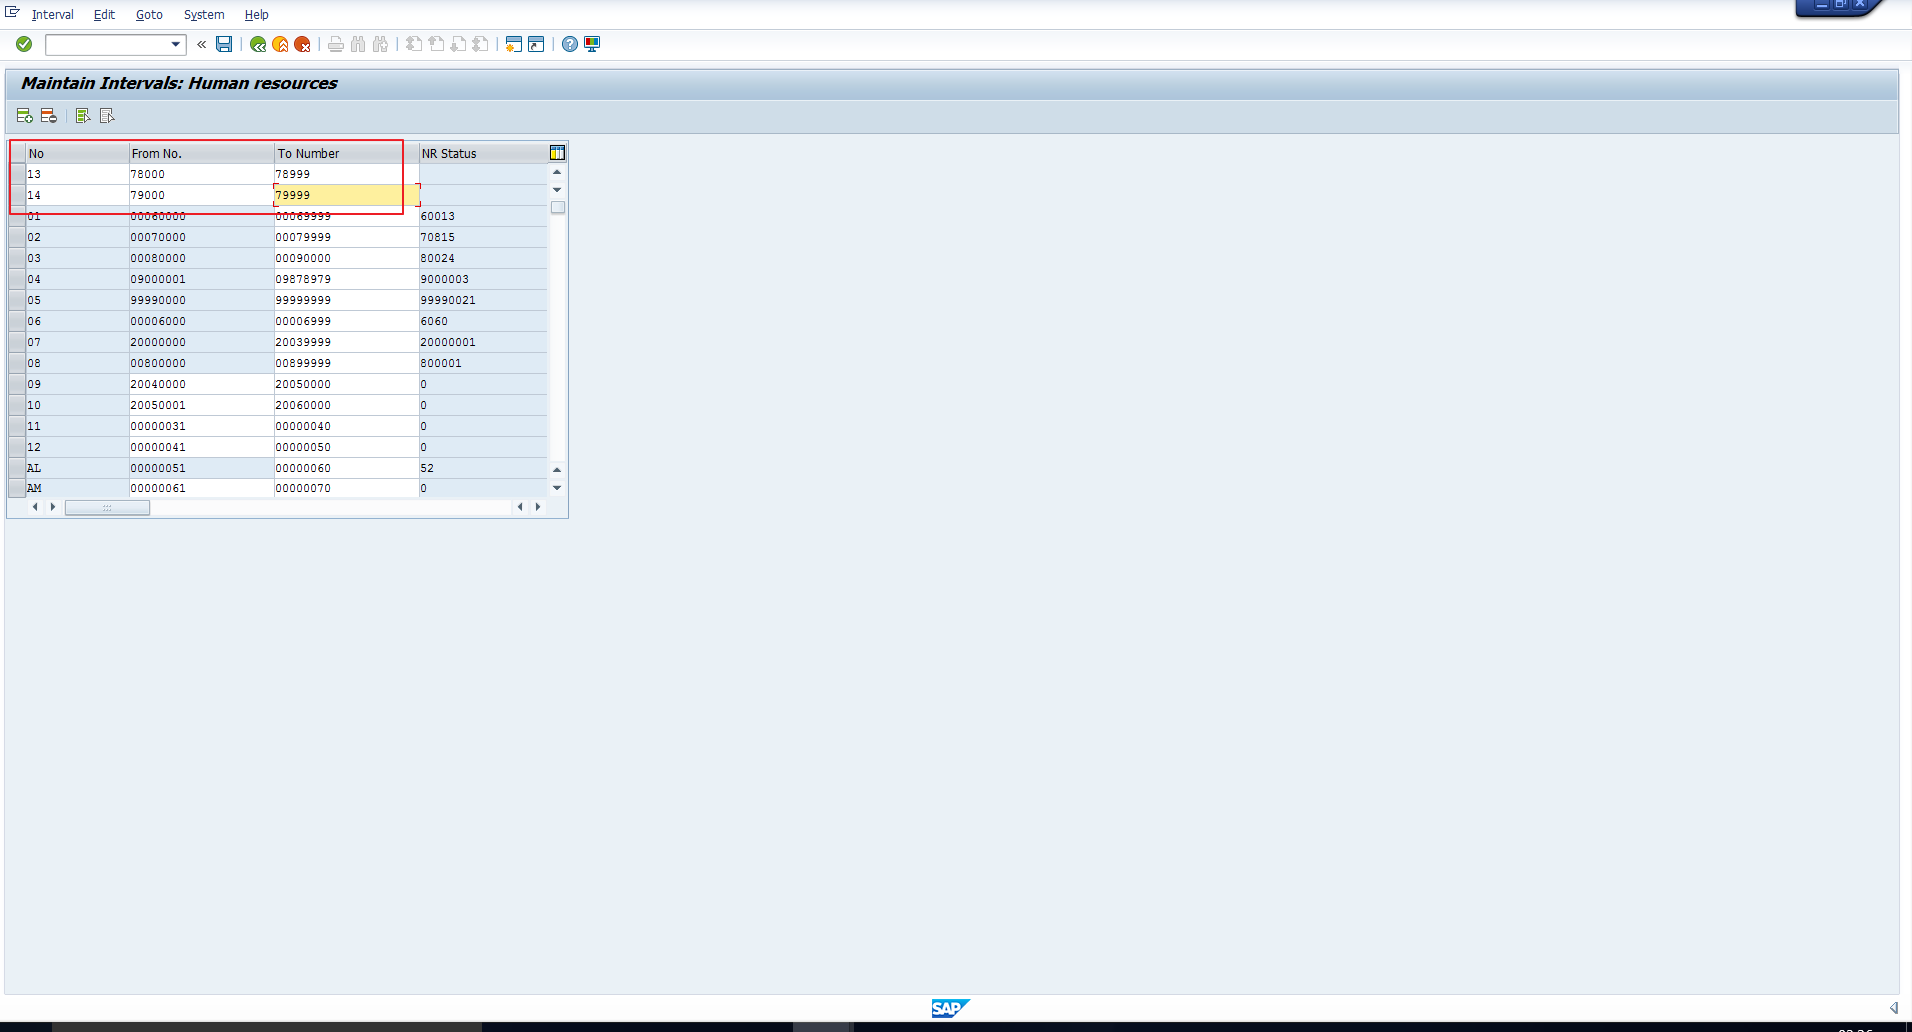The image size is (1912, 1032).
Task: Click From No. cell 99990000
Action: [201, 300]
